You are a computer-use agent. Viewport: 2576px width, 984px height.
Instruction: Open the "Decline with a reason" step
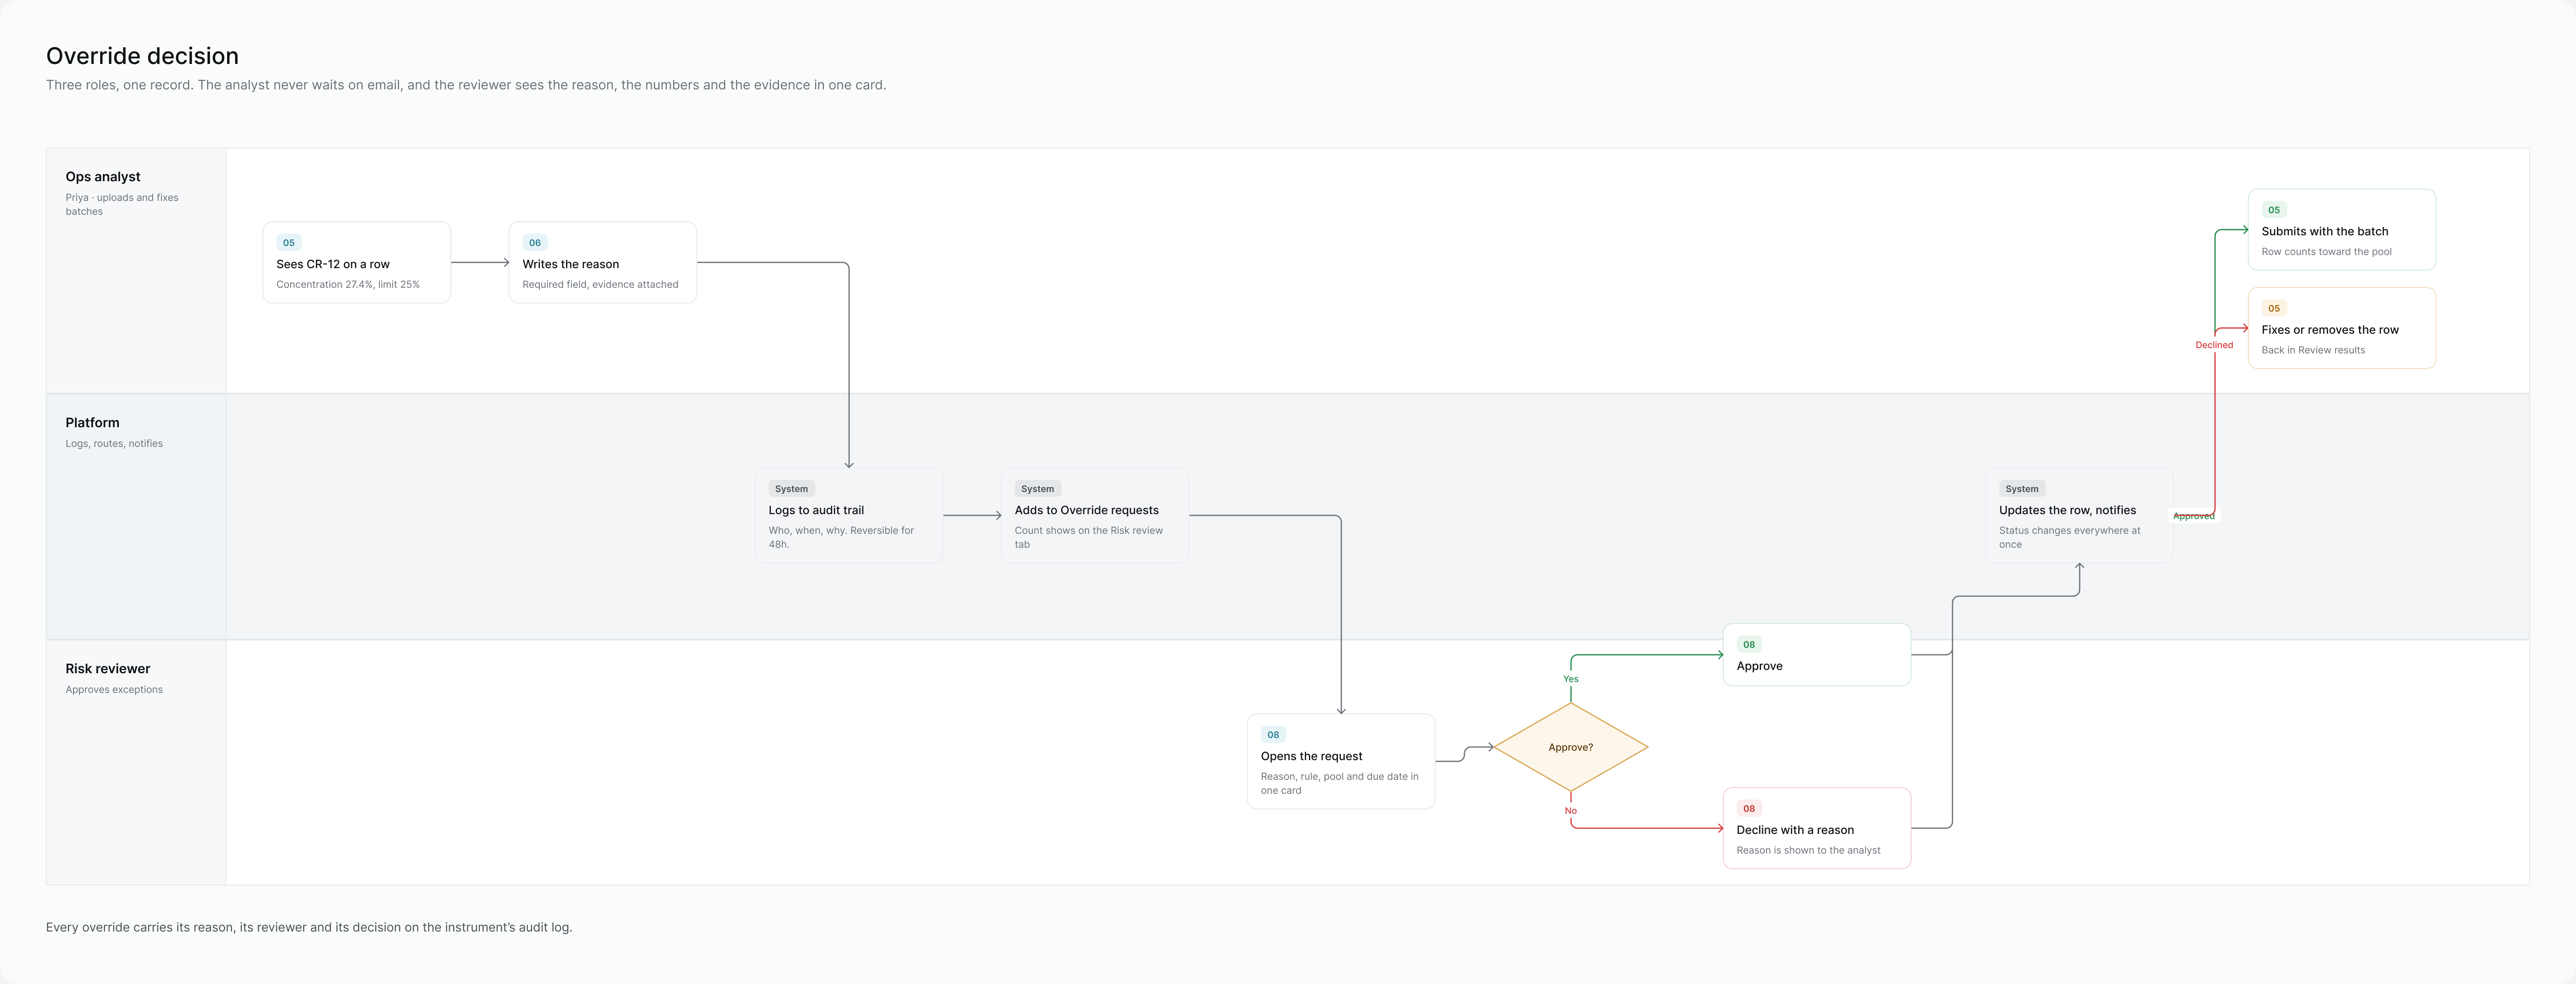(x=1817, y=828)
